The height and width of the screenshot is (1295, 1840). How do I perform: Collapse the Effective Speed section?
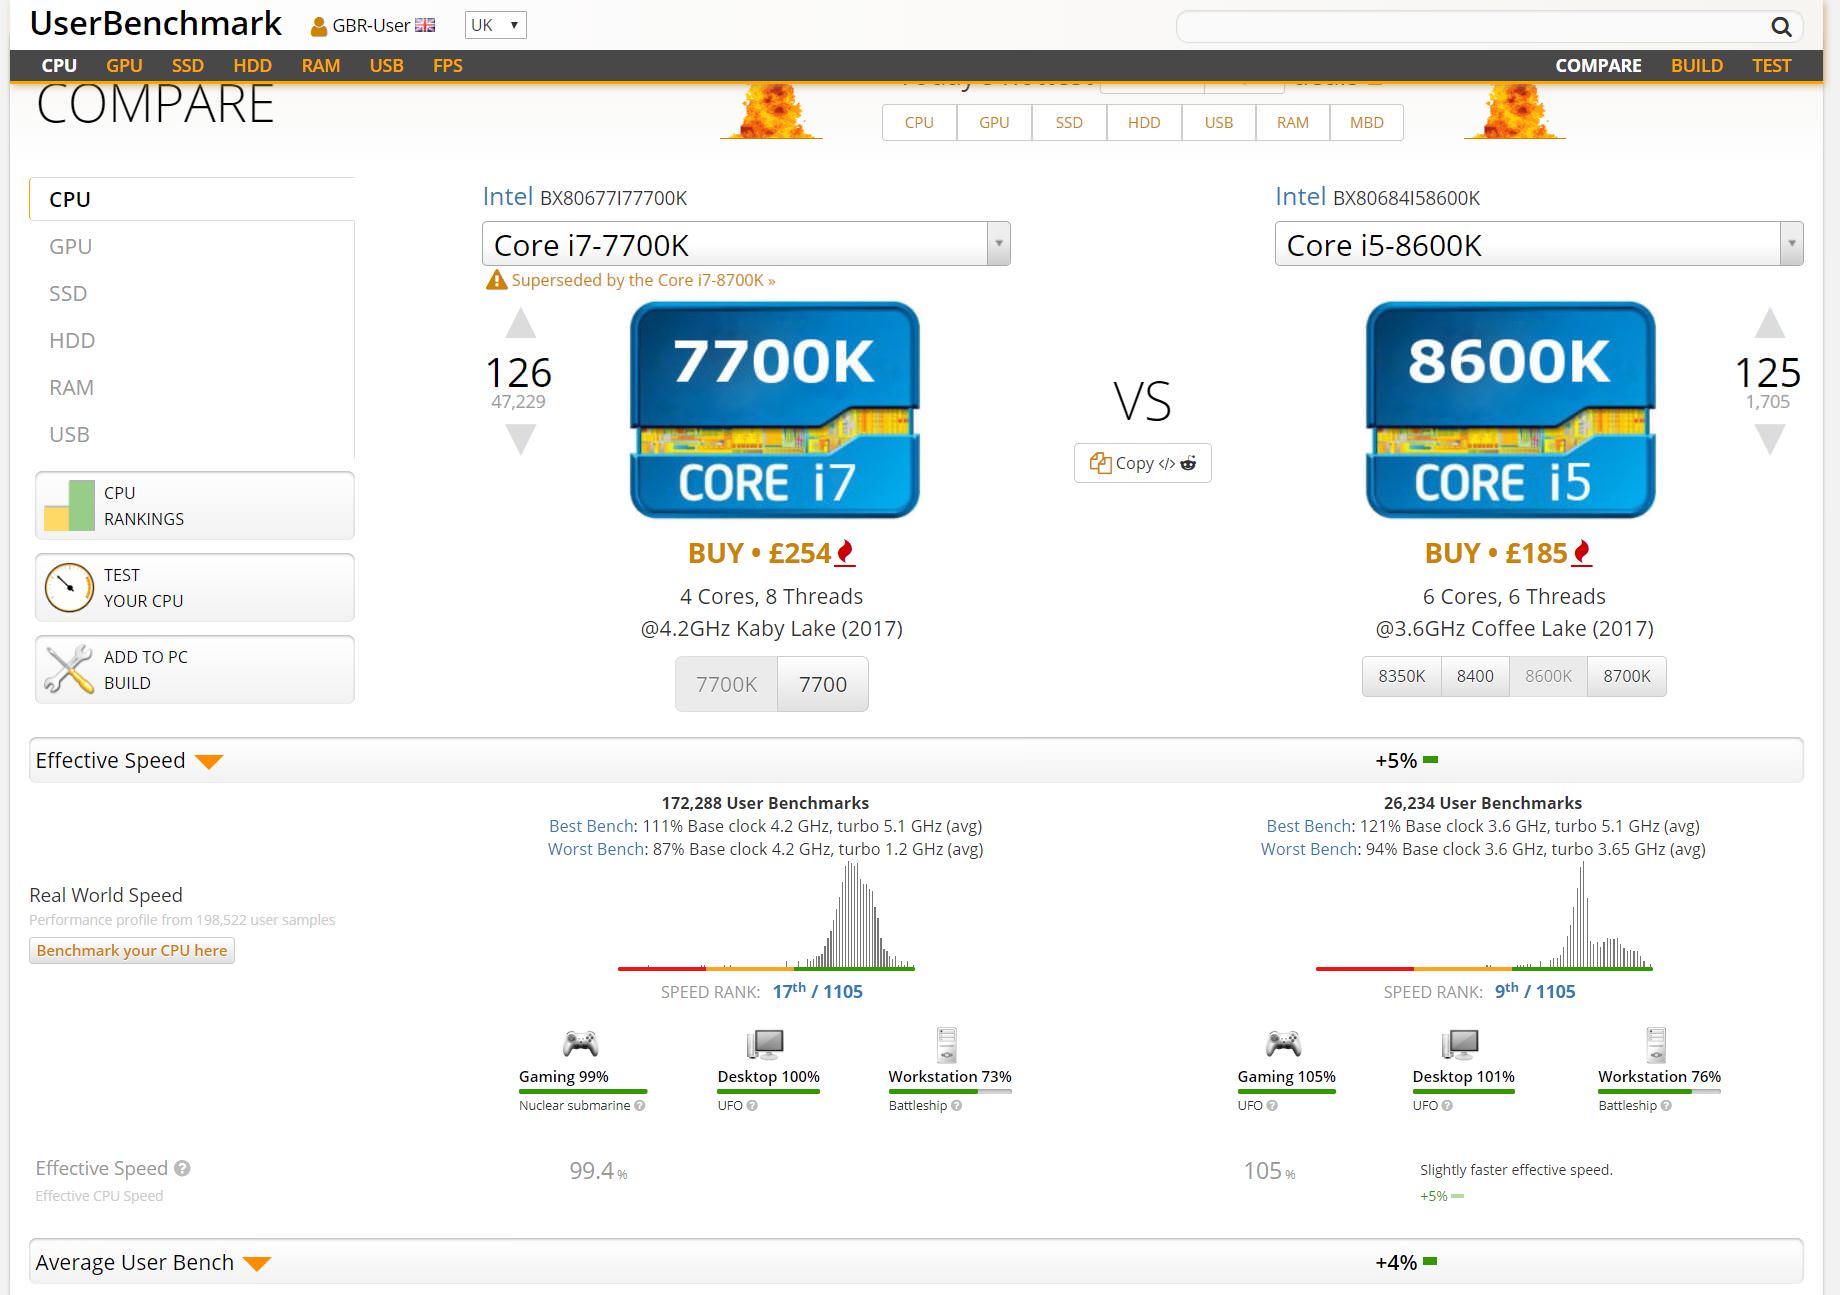point(209,762)
